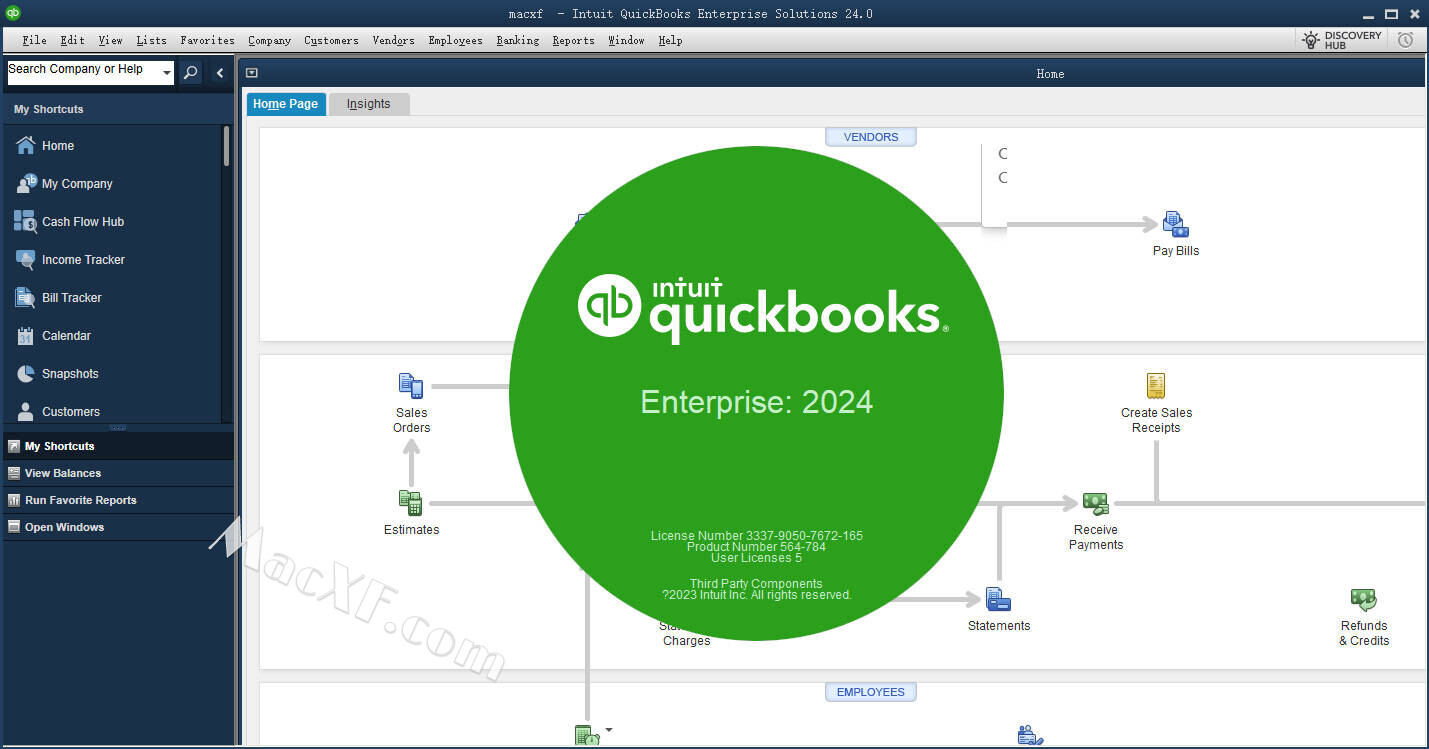Viewport: 1429px width, 749px height.
Task: Click the Refunds & Credits icon
Action: point(1363,599)
